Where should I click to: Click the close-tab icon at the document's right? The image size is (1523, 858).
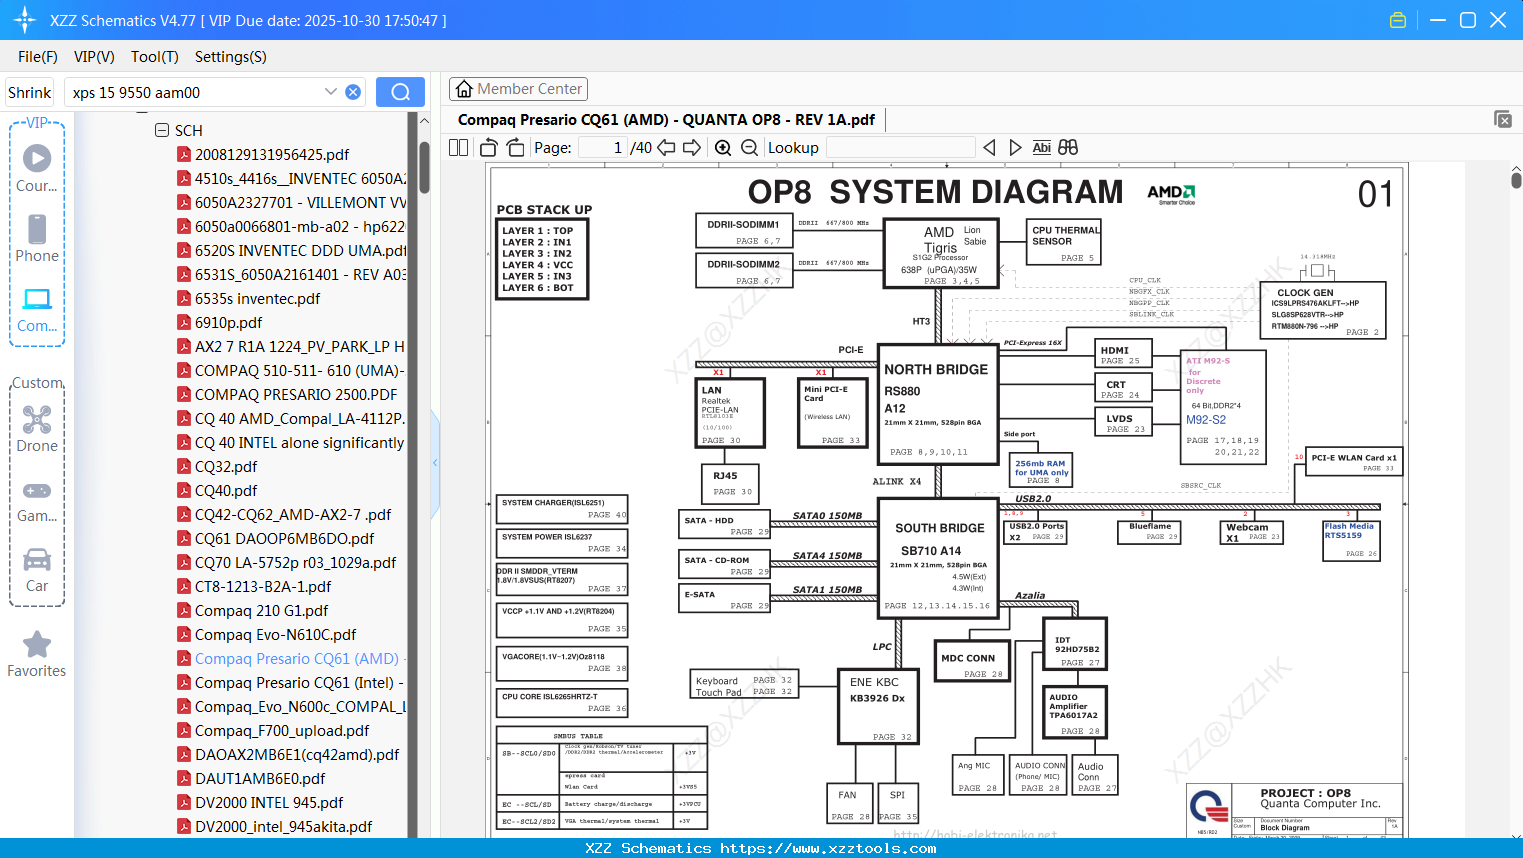(x=1503, y=119)
